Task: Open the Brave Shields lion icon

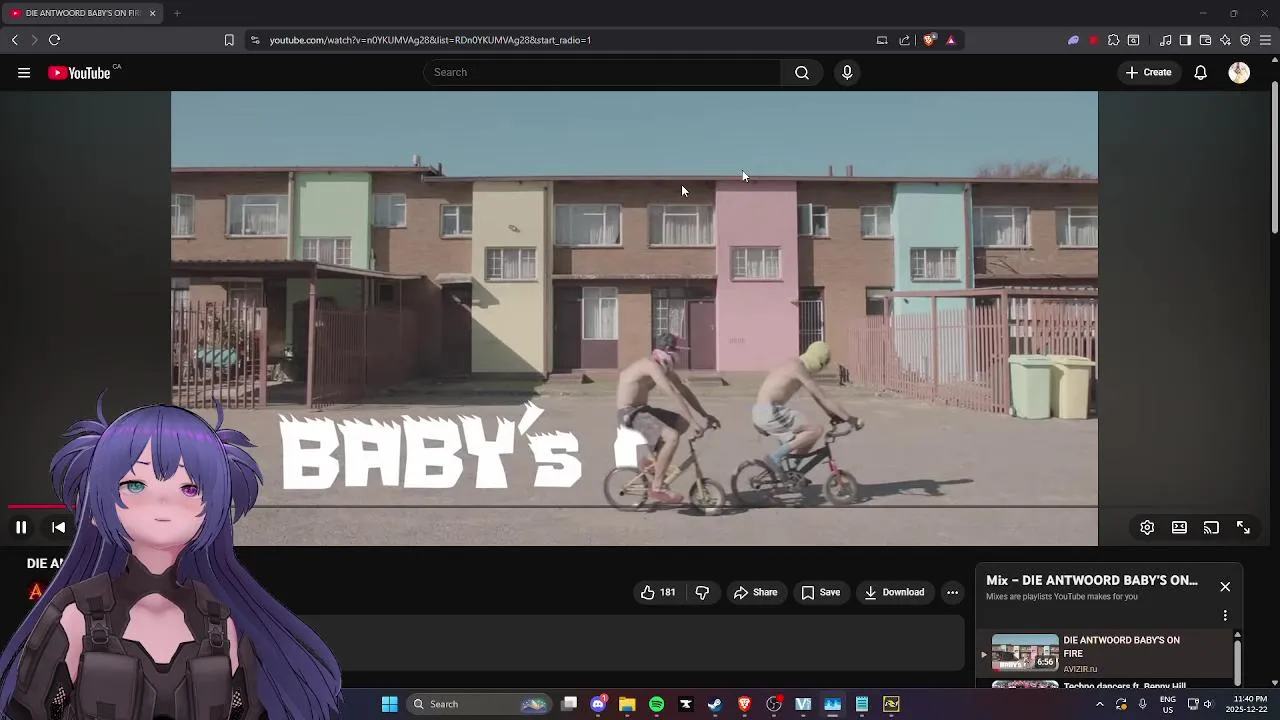Action: tap(929, 40)
